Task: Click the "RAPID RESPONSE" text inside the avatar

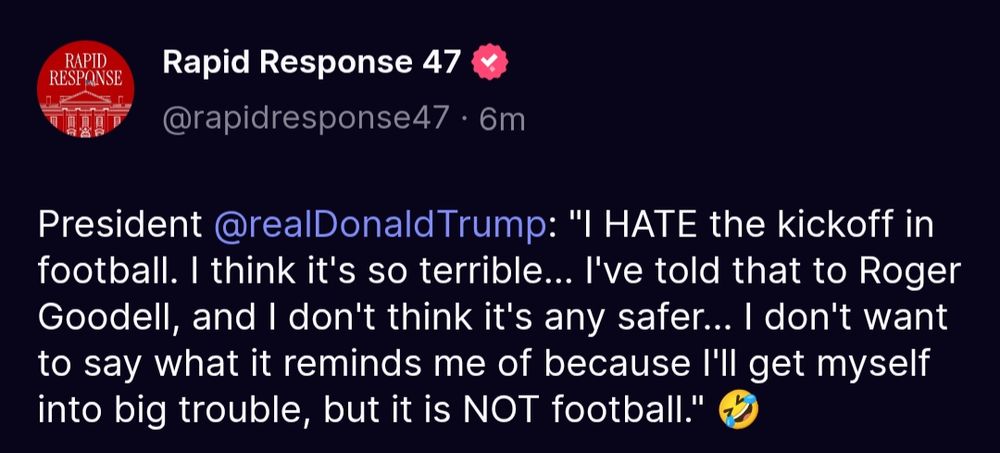Action: click(87, 67)
